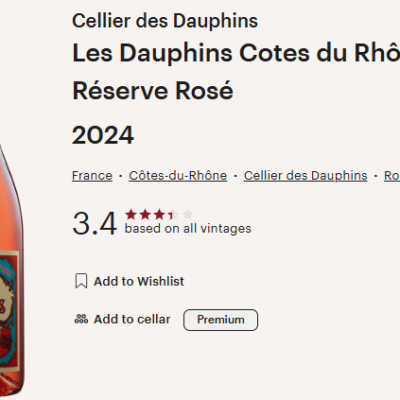Image resolution: width=400 pixels, height=400 pixels.
Task: Click the bookmark icon beside Add to Wishlist
Action: pos(81,281)
